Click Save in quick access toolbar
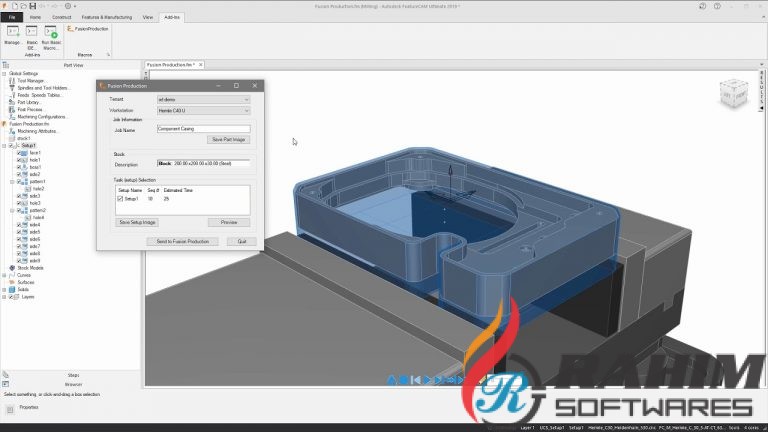 pyautogui.click(x=32, y=6)
